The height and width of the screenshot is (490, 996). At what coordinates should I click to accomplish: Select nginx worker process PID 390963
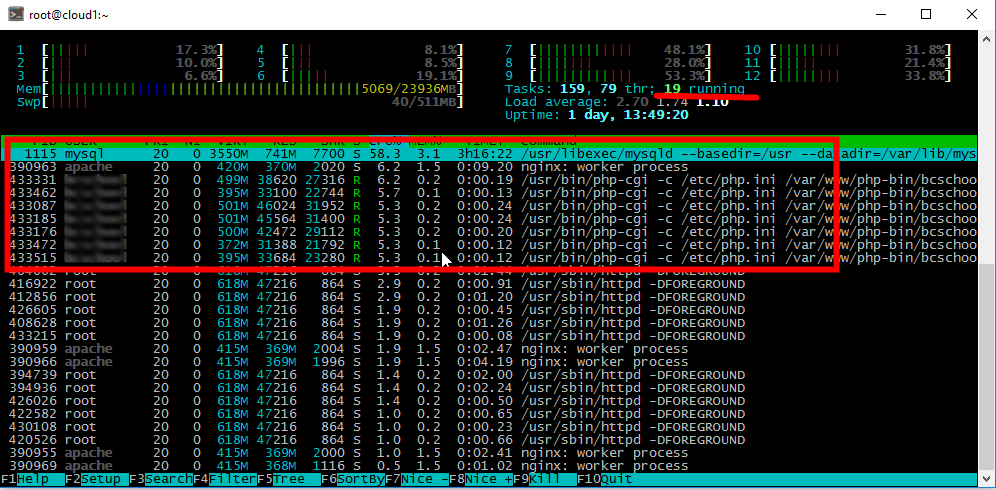489,167
